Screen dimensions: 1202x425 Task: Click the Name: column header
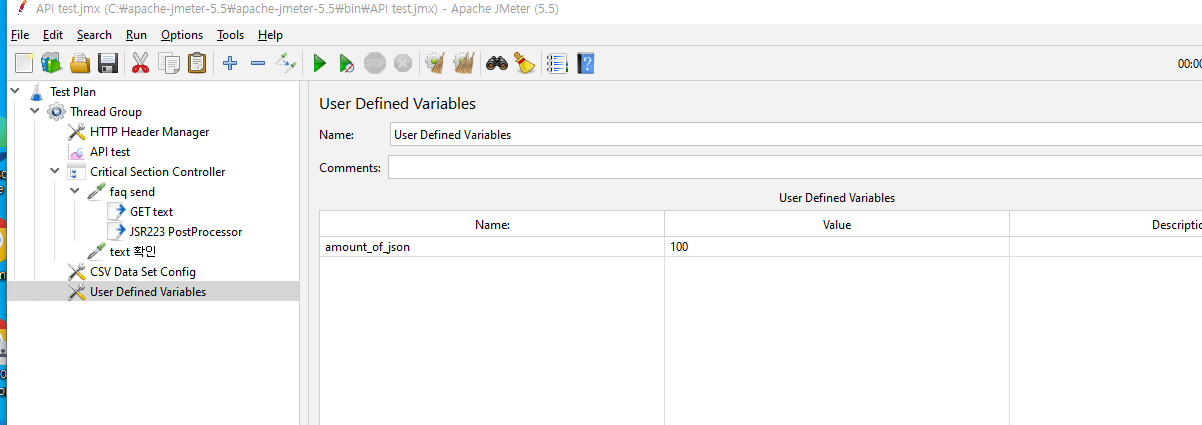pos(492,224)
